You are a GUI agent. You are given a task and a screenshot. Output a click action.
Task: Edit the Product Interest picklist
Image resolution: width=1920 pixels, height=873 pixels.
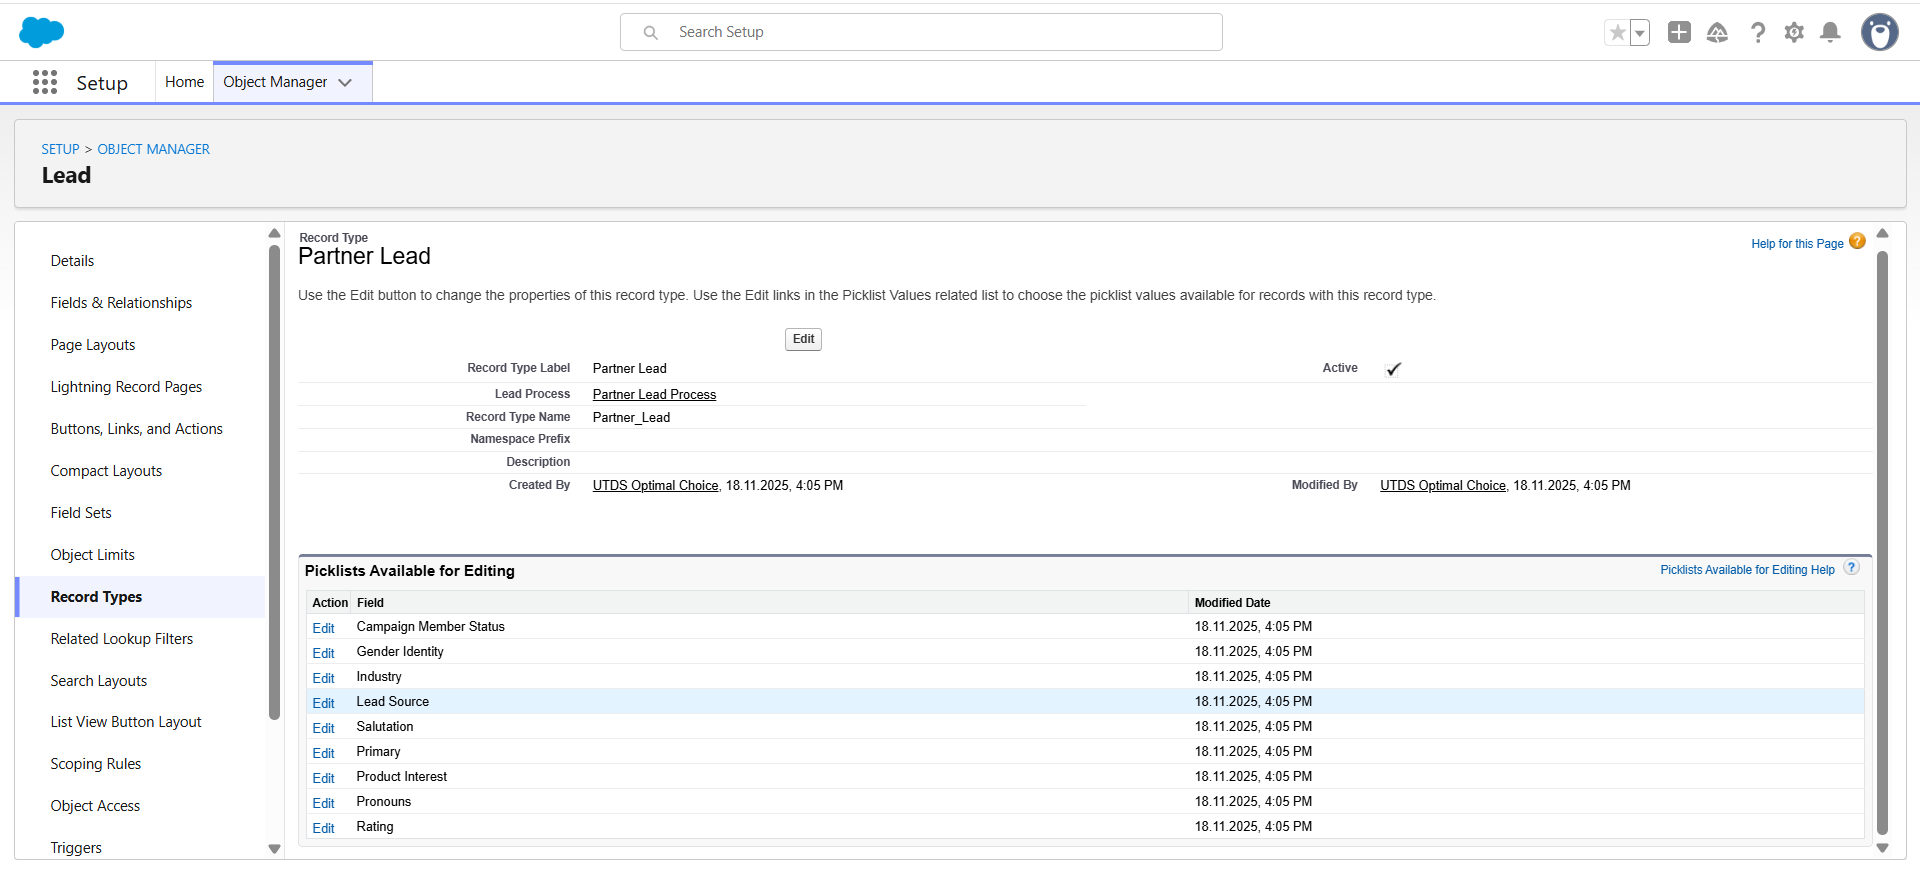click(323, 778)
